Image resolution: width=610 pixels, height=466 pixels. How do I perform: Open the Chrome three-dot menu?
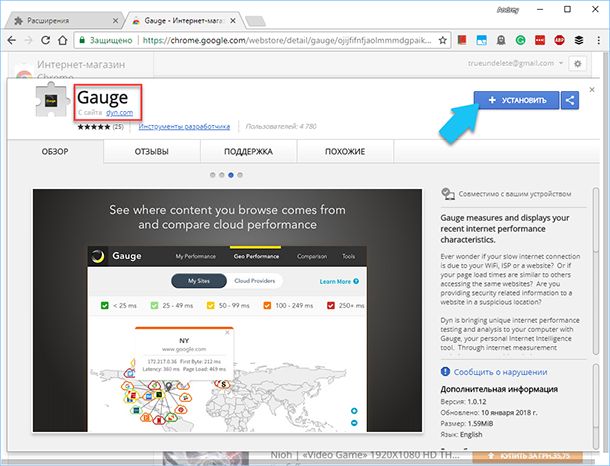[596, 41]
